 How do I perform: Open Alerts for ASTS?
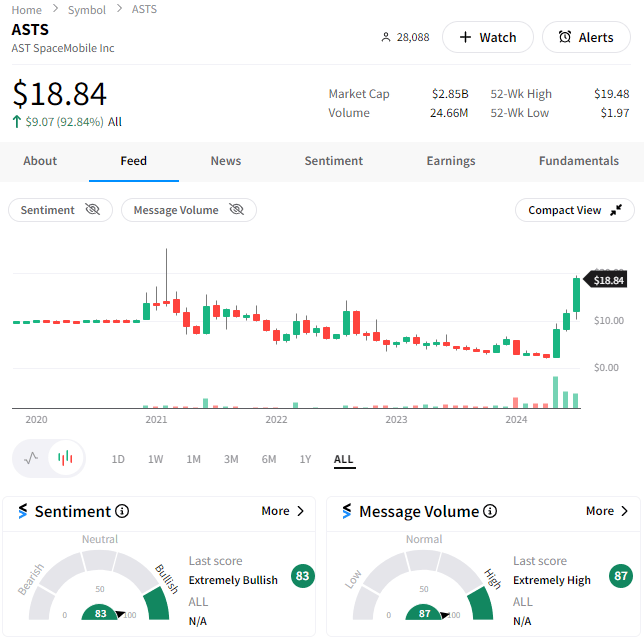tap(586, 37)
